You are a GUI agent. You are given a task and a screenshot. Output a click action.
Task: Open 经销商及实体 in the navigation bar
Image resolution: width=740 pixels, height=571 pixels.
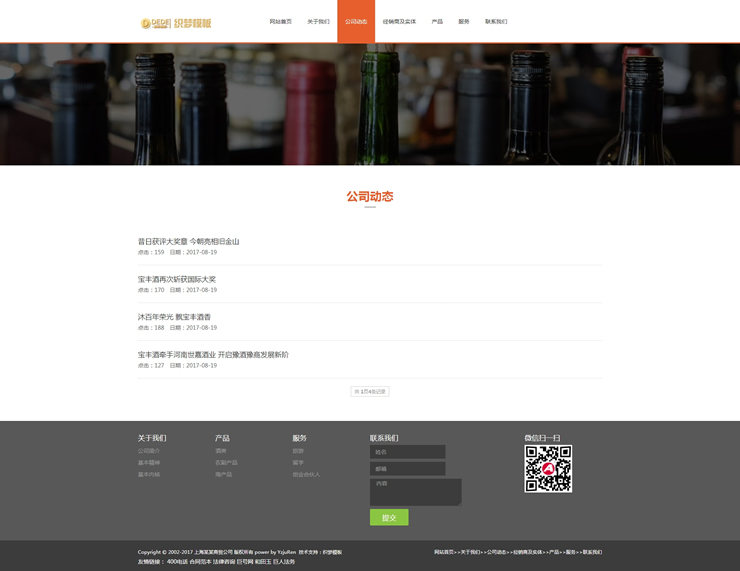tap(399, 22)
